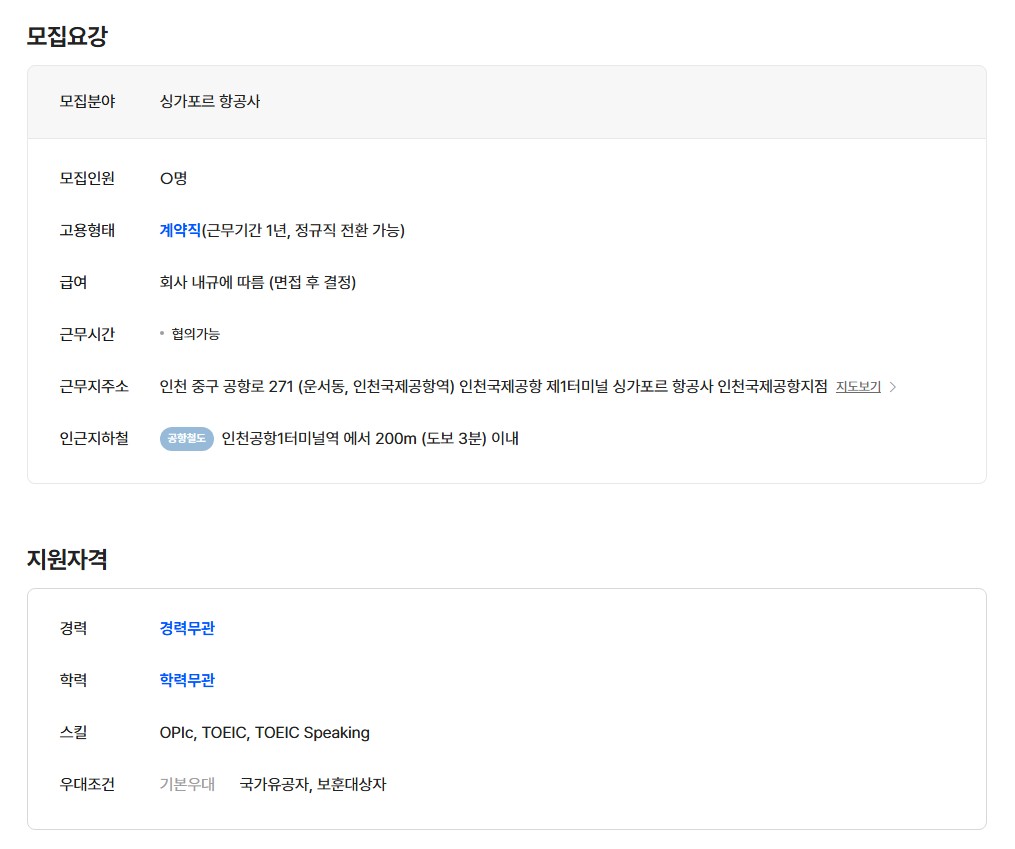1015x849 pixels.
Task: Click the 회사 내규에 따름 salary text
Action: (x=257, y=283)
